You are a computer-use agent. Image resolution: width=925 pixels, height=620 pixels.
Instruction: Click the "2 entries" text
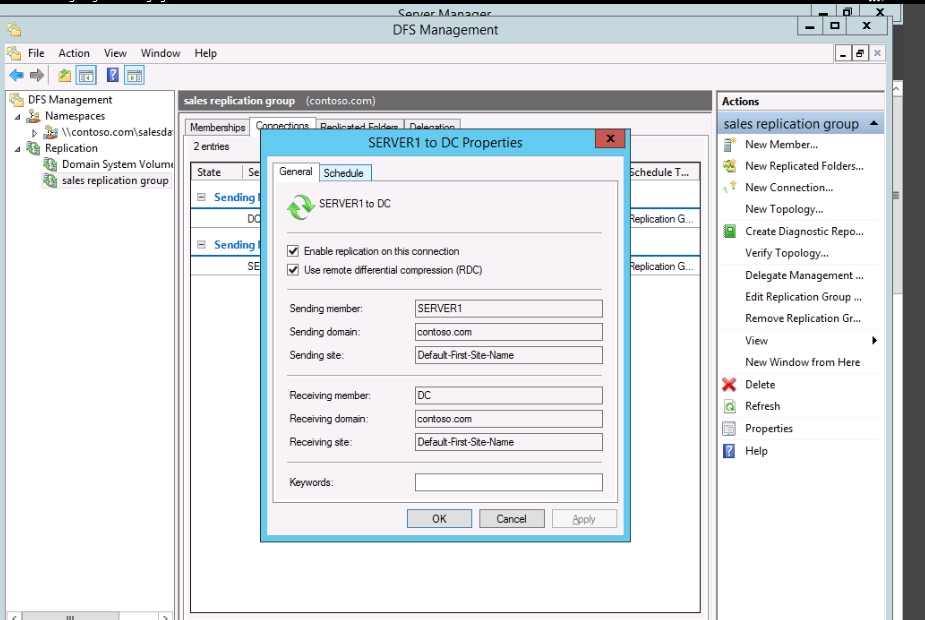pos(211,146)
